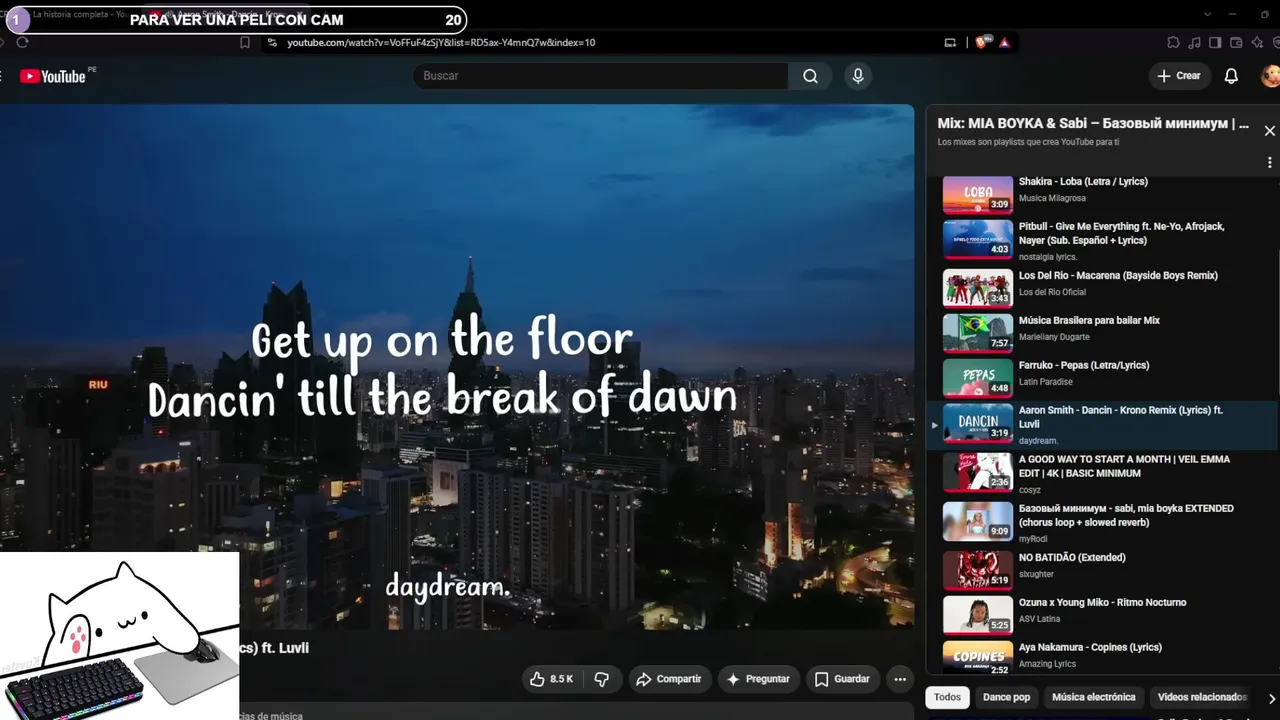Click the YouTube logo to go home

click(52, 76)
